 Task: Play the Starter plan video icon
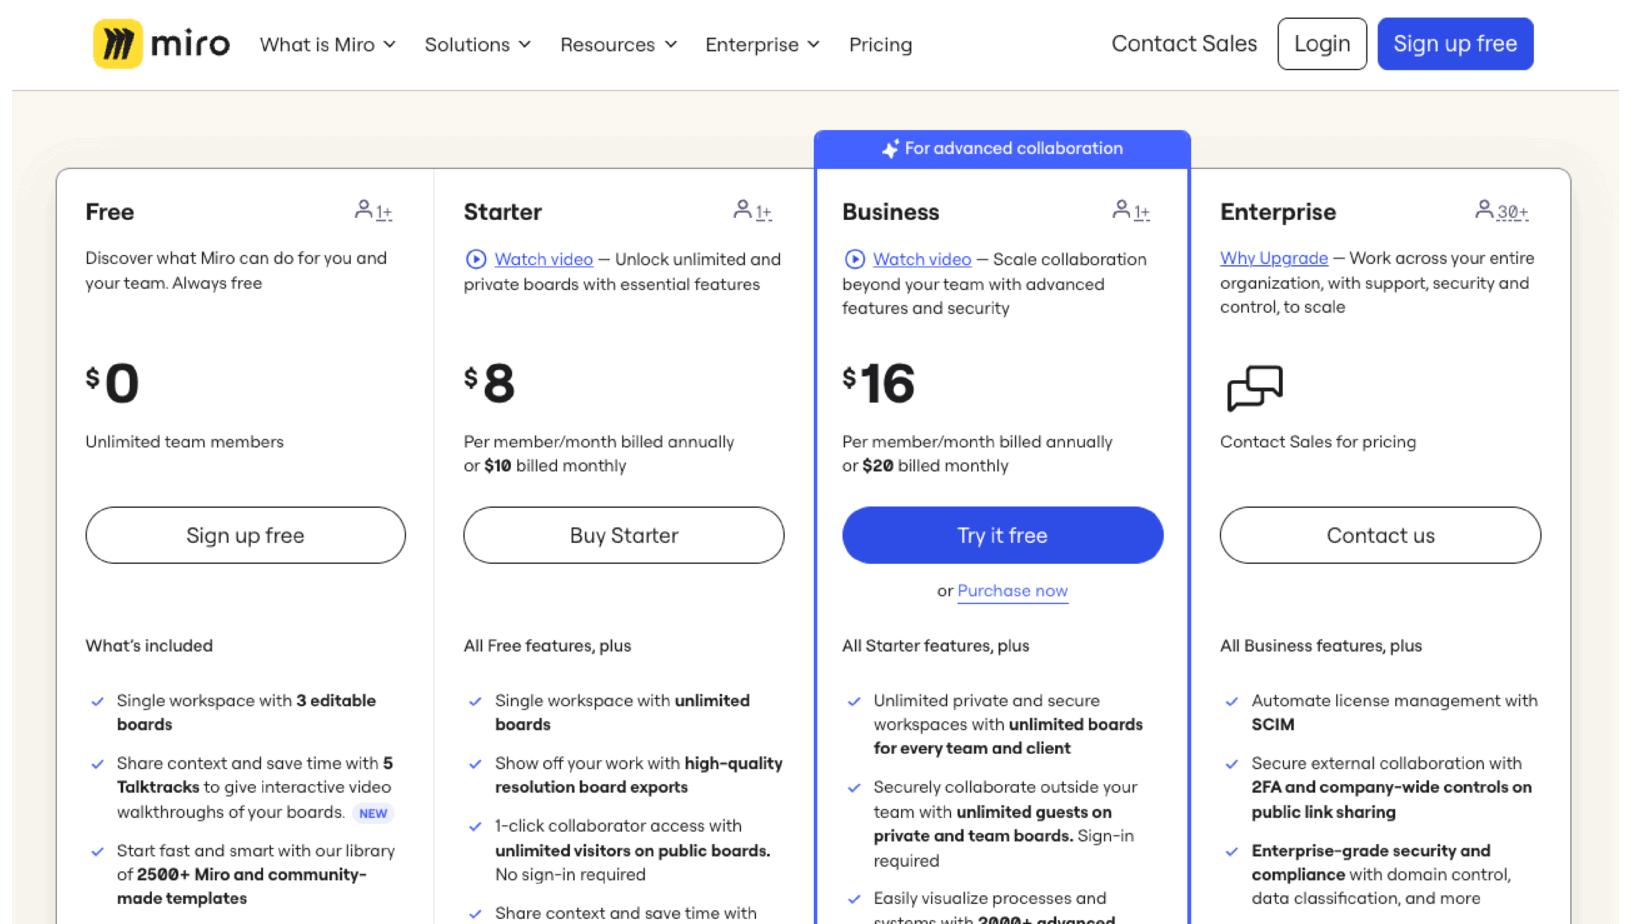click(x=476, y=260)
